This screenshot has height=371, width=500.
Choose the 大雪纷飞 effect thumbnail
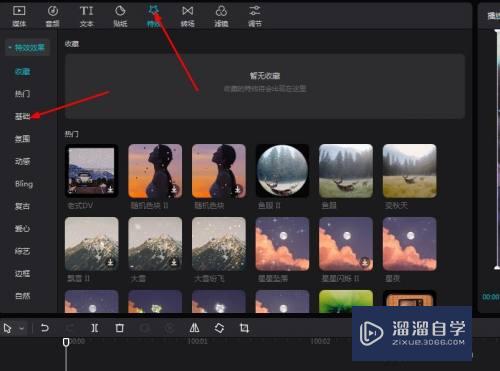point(219,244)
